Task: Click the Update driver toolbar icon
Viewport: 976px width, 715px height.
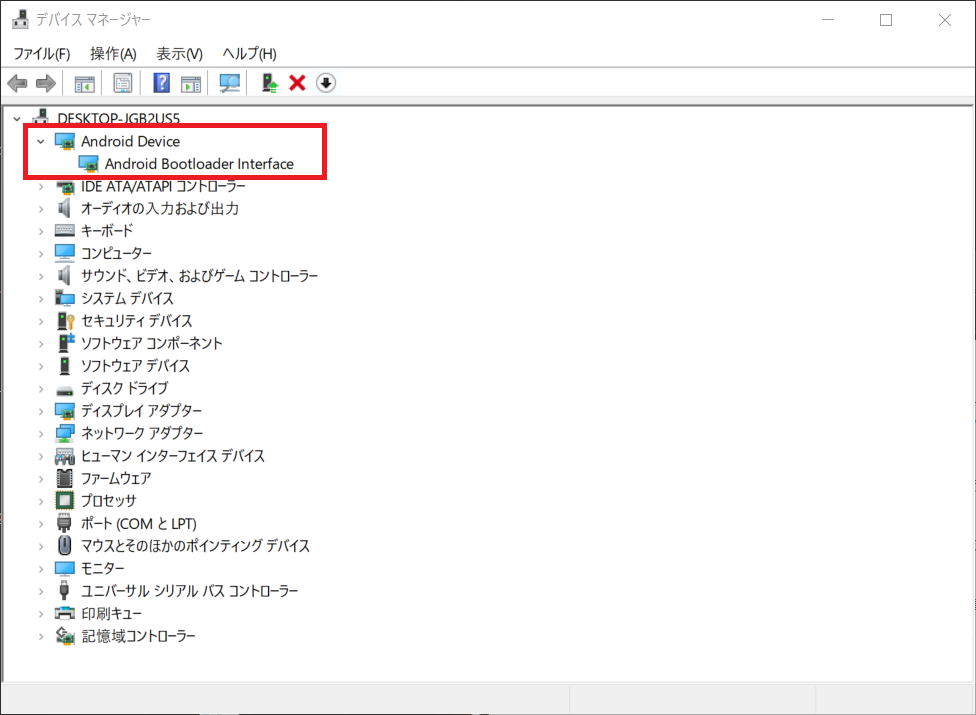Action: coord(269,83)
